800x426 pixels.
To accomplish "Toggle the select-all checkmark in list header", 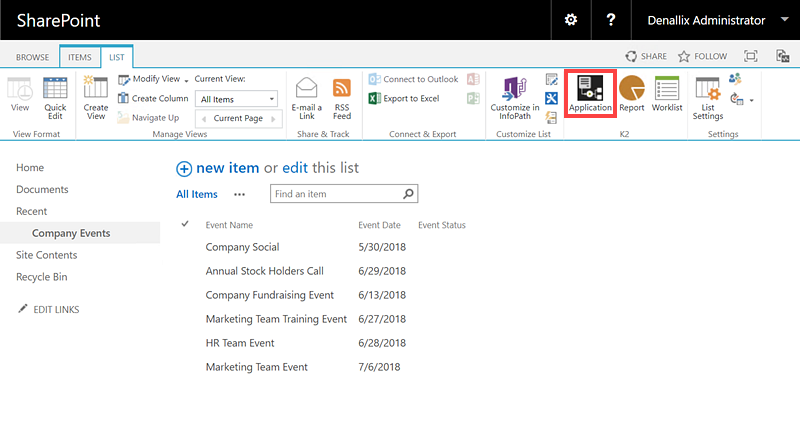I will click(x=185, y=224).
